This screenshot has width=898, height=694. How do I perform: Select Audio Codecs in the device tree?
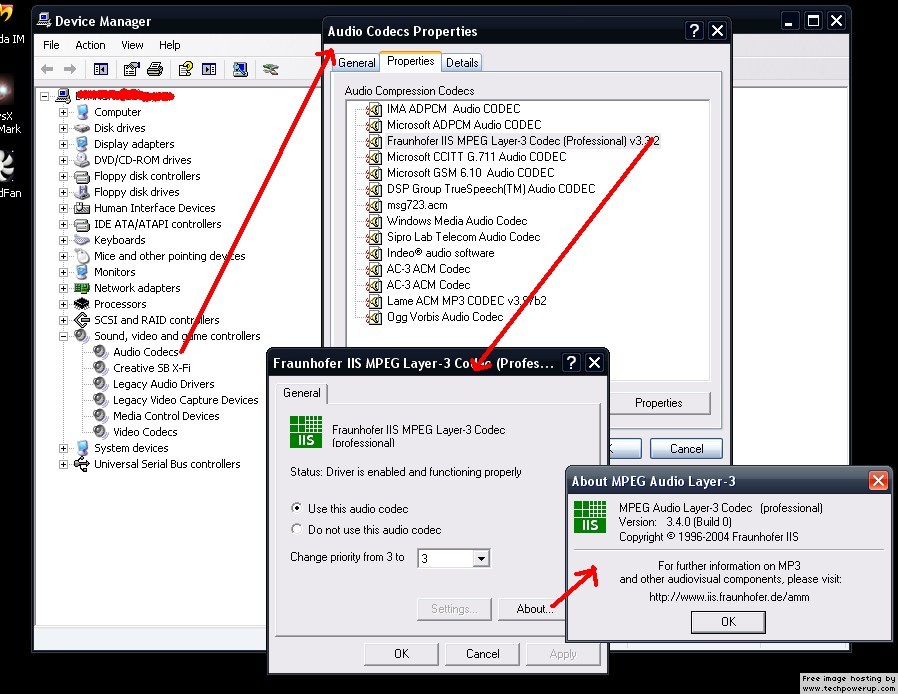point(145,352)
